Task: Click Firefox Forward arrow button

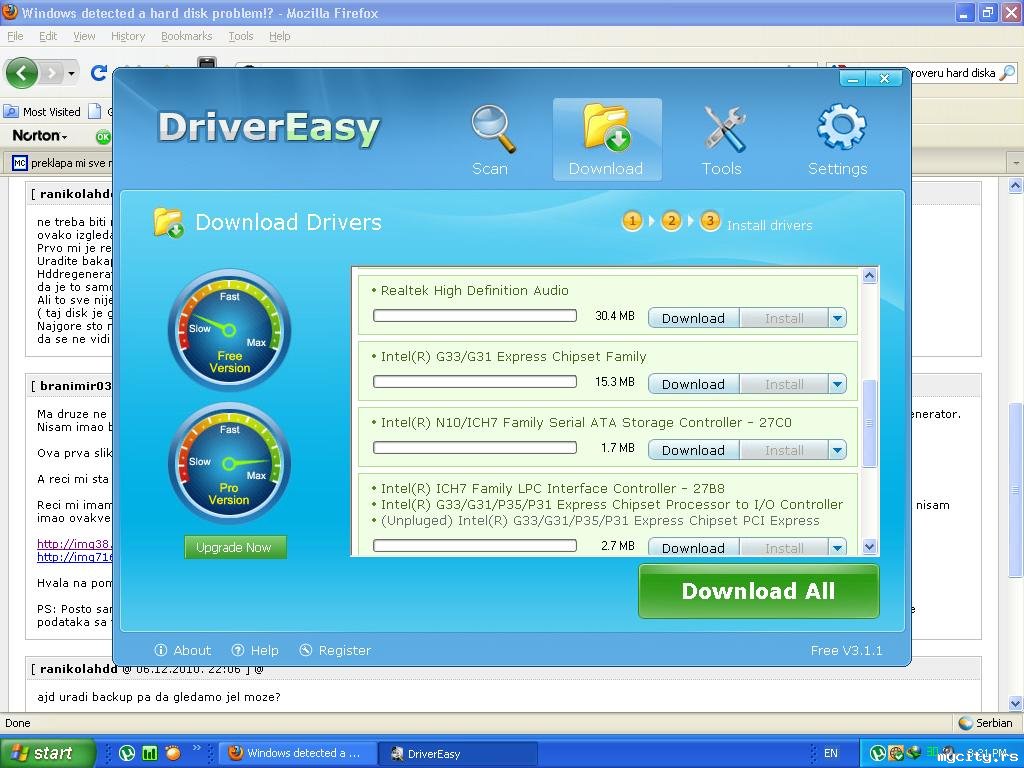Action: [x=51, y=72]
